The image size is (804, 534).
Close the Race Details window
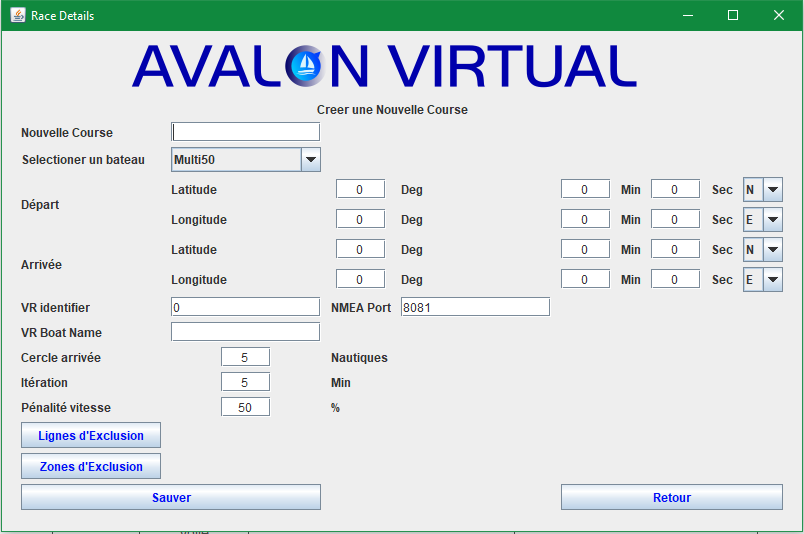[778, 15]
